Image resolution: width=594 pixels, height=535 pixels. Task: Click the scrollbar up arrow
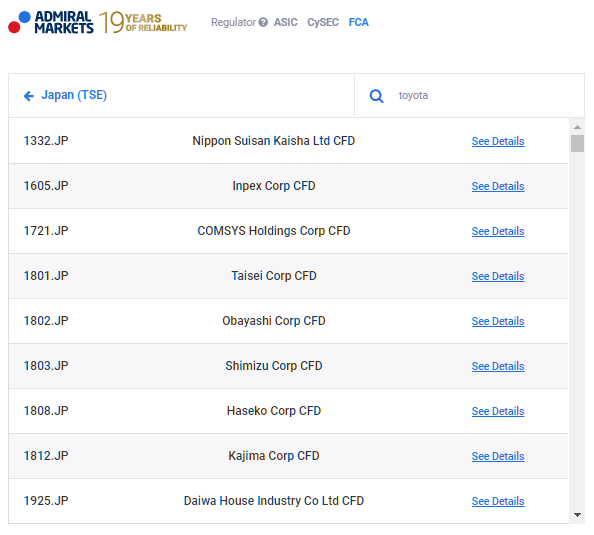tap(577, 127)
